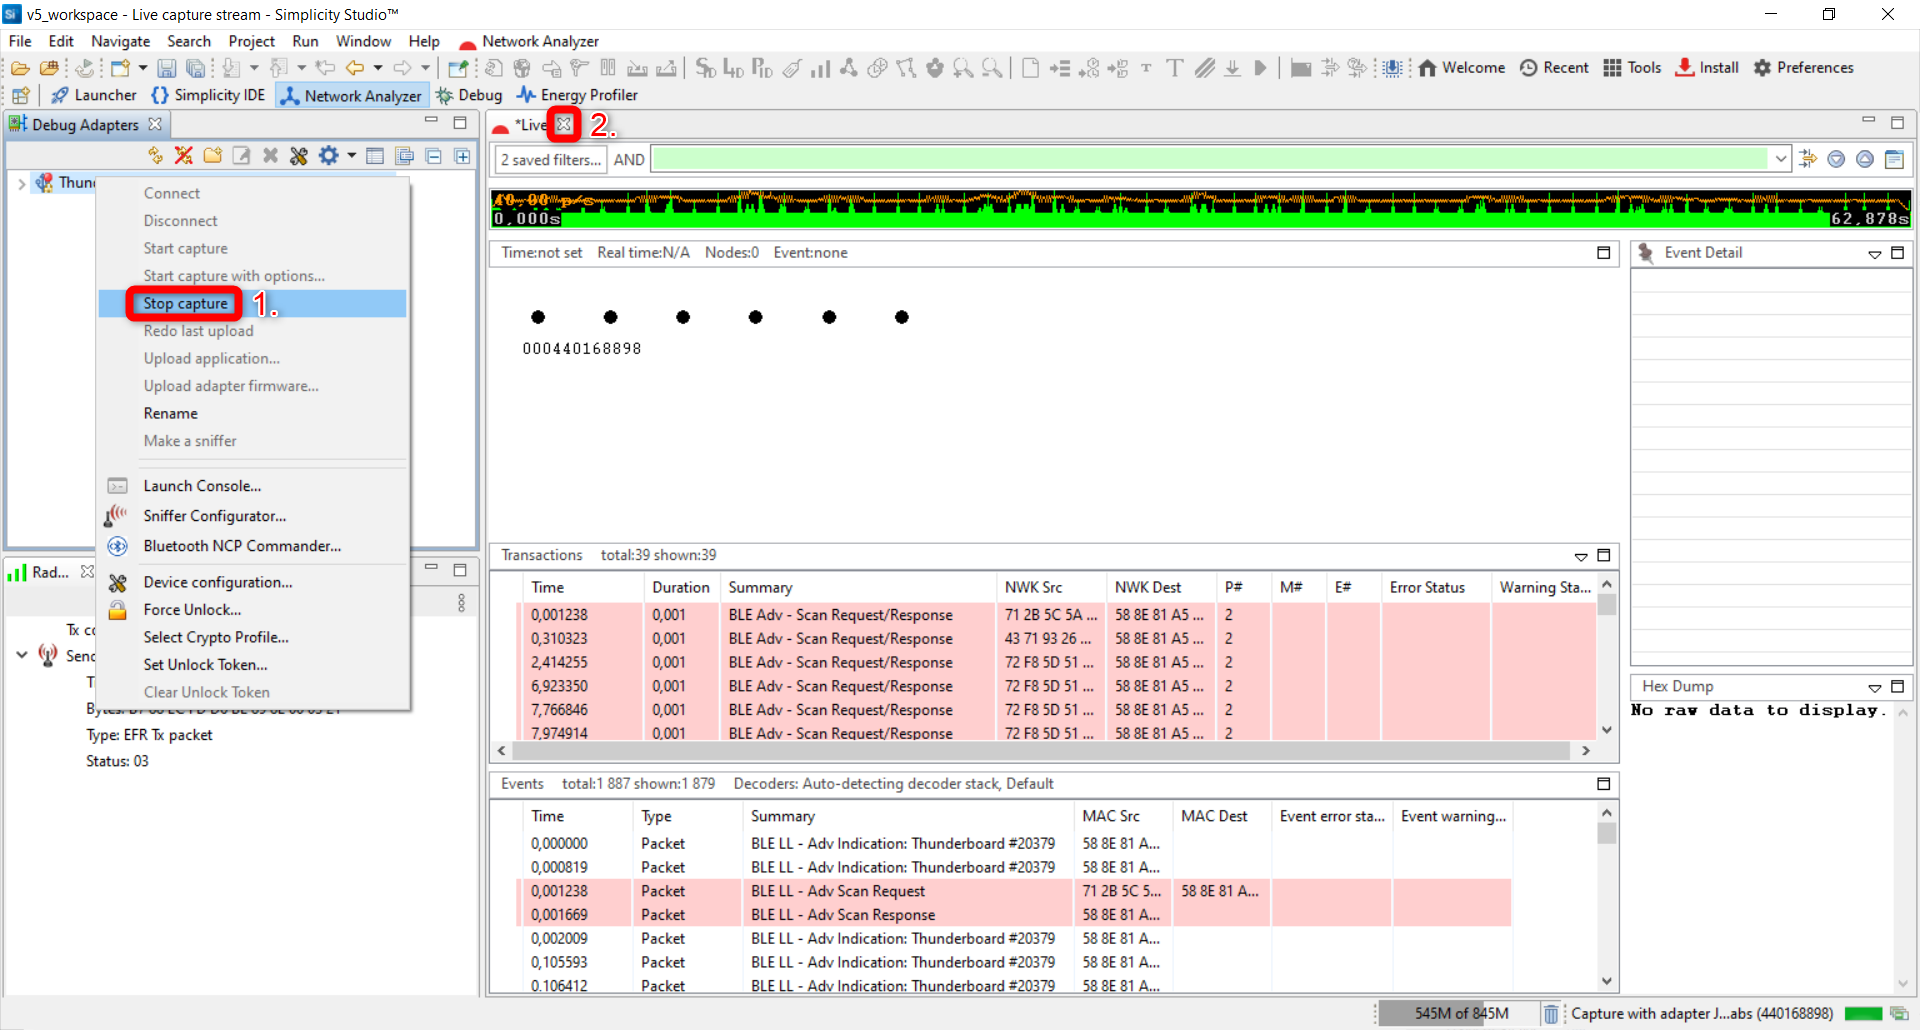Maximize the Transactions pane

pos(1604,555)
